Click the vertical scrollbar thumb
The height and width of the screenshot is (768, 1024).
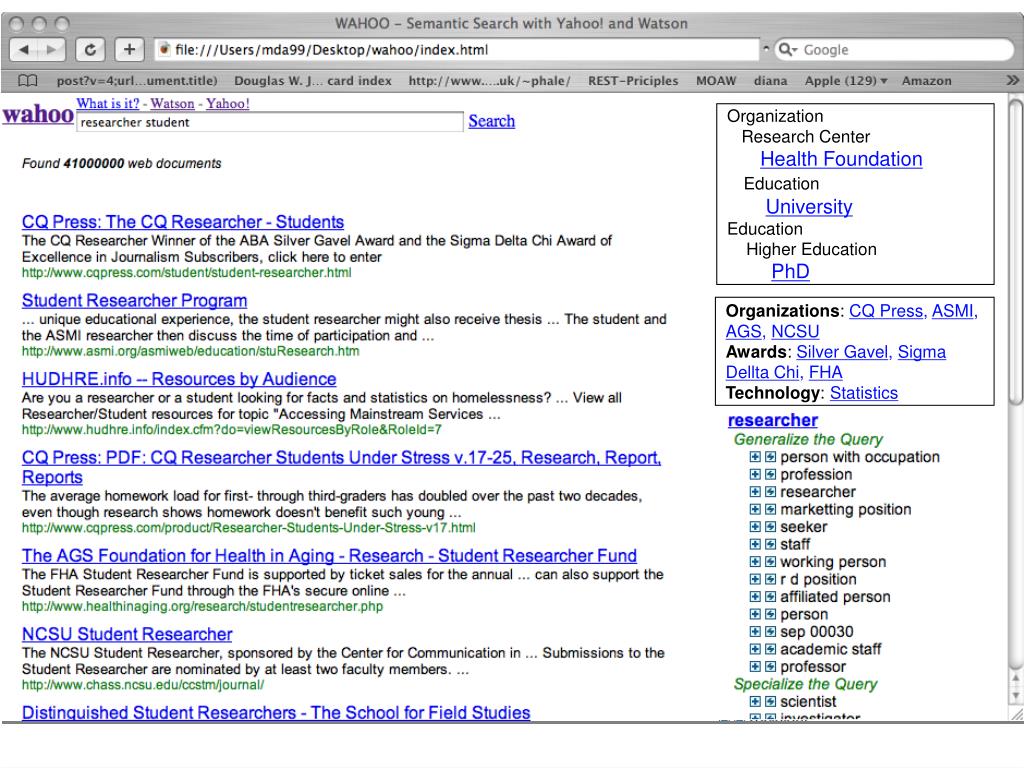[1016, 251]
